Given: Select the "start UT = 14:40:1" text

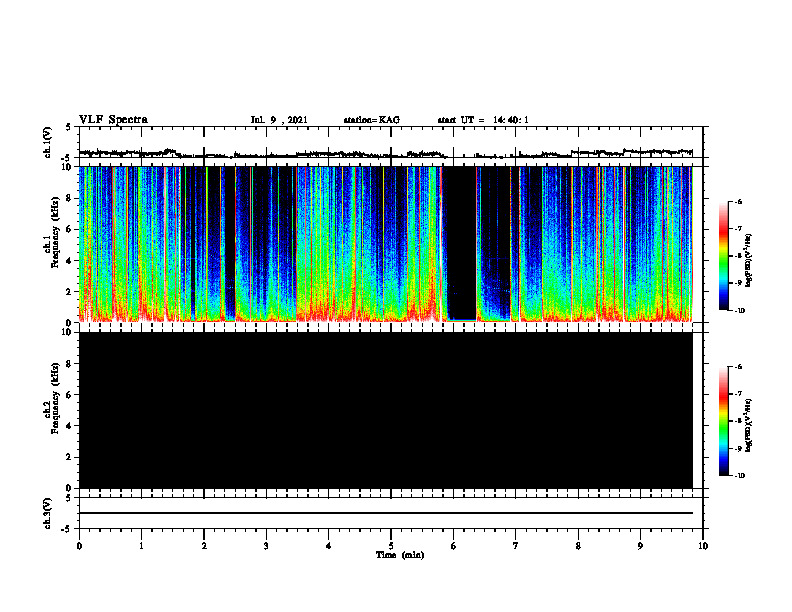Looking at the screenshot, I should (483, 120).
